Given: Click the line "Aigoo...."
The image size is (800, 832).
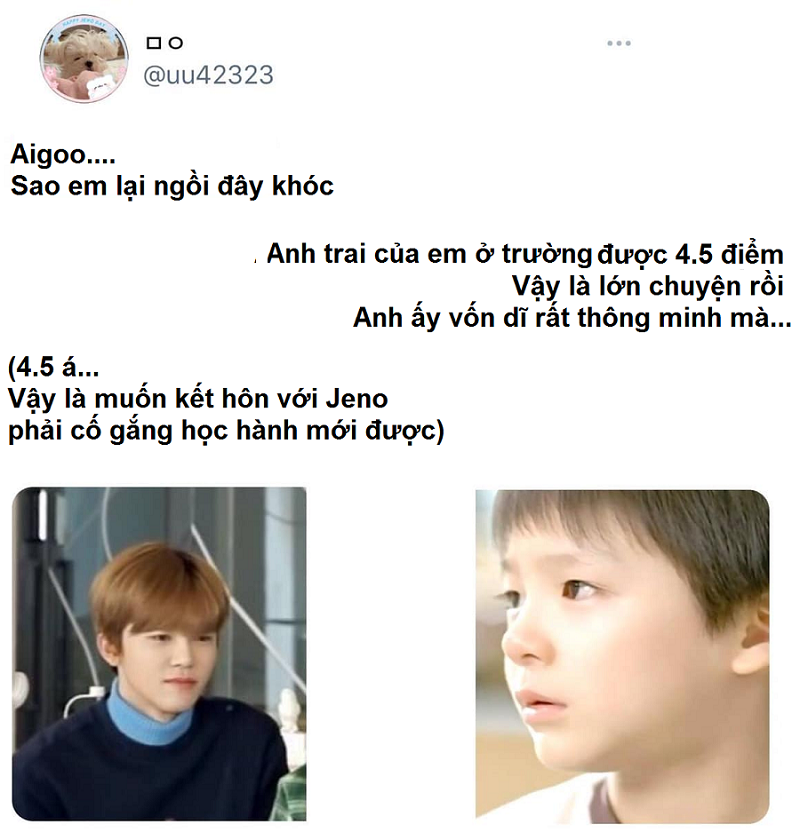Looking at the screenshot, I should pyautogui.click(x=63, y=154).
